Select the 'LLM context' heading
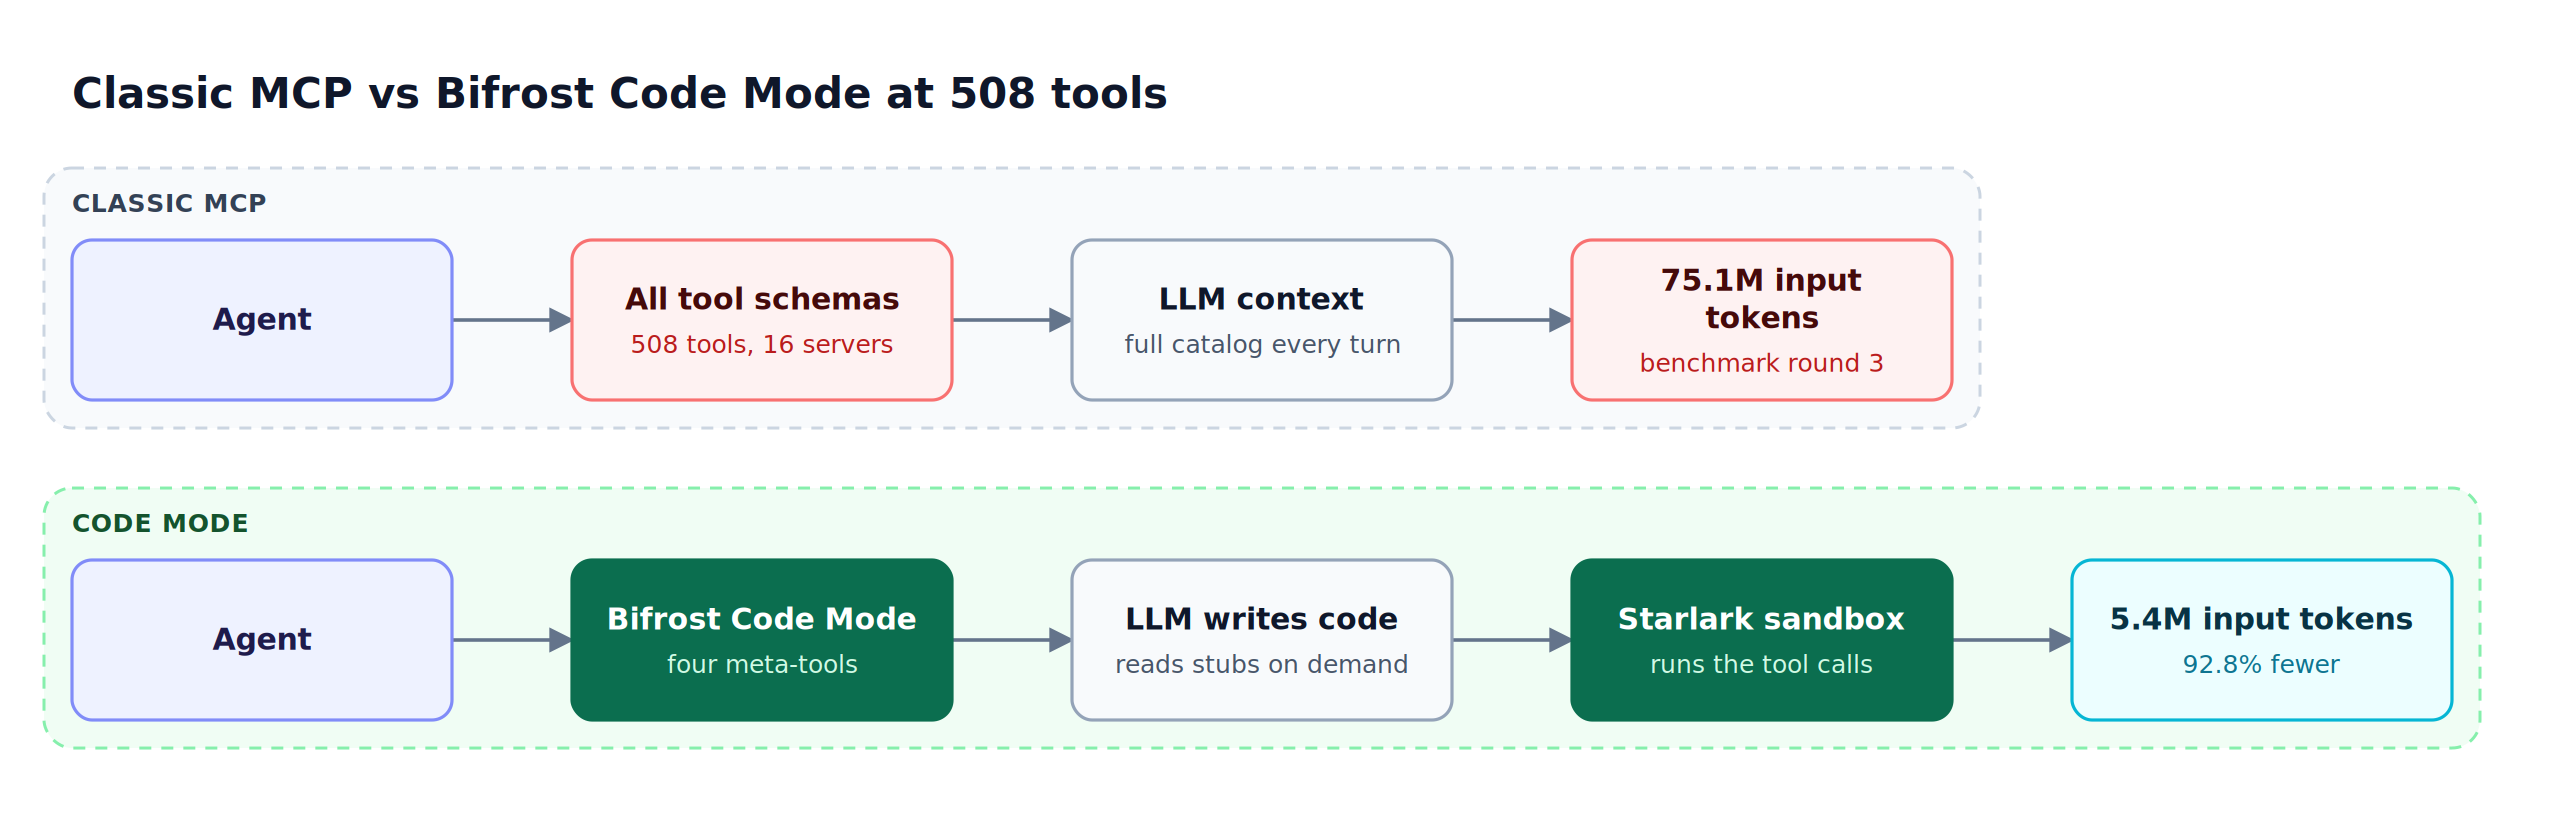 (x=1261, y=299)
